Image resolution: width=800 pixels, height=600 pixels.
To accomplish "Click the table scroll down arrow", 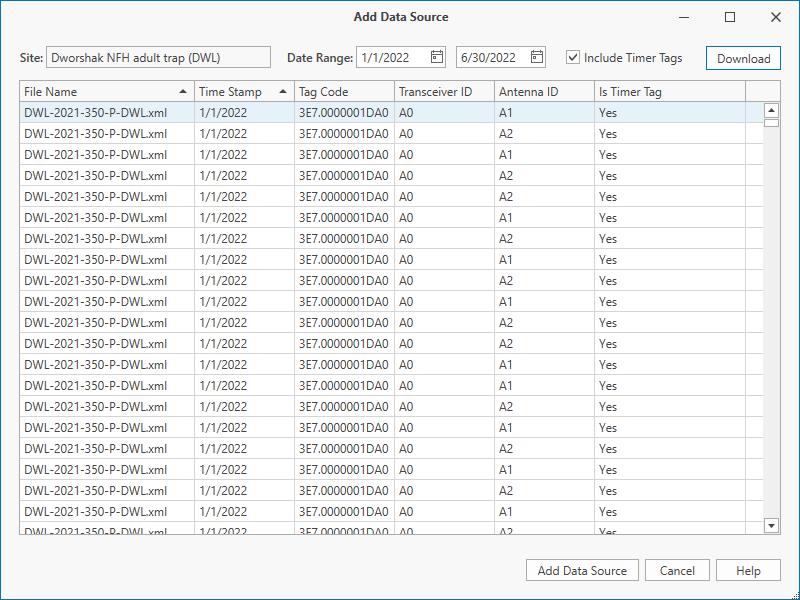I will (x=771, y=525).
